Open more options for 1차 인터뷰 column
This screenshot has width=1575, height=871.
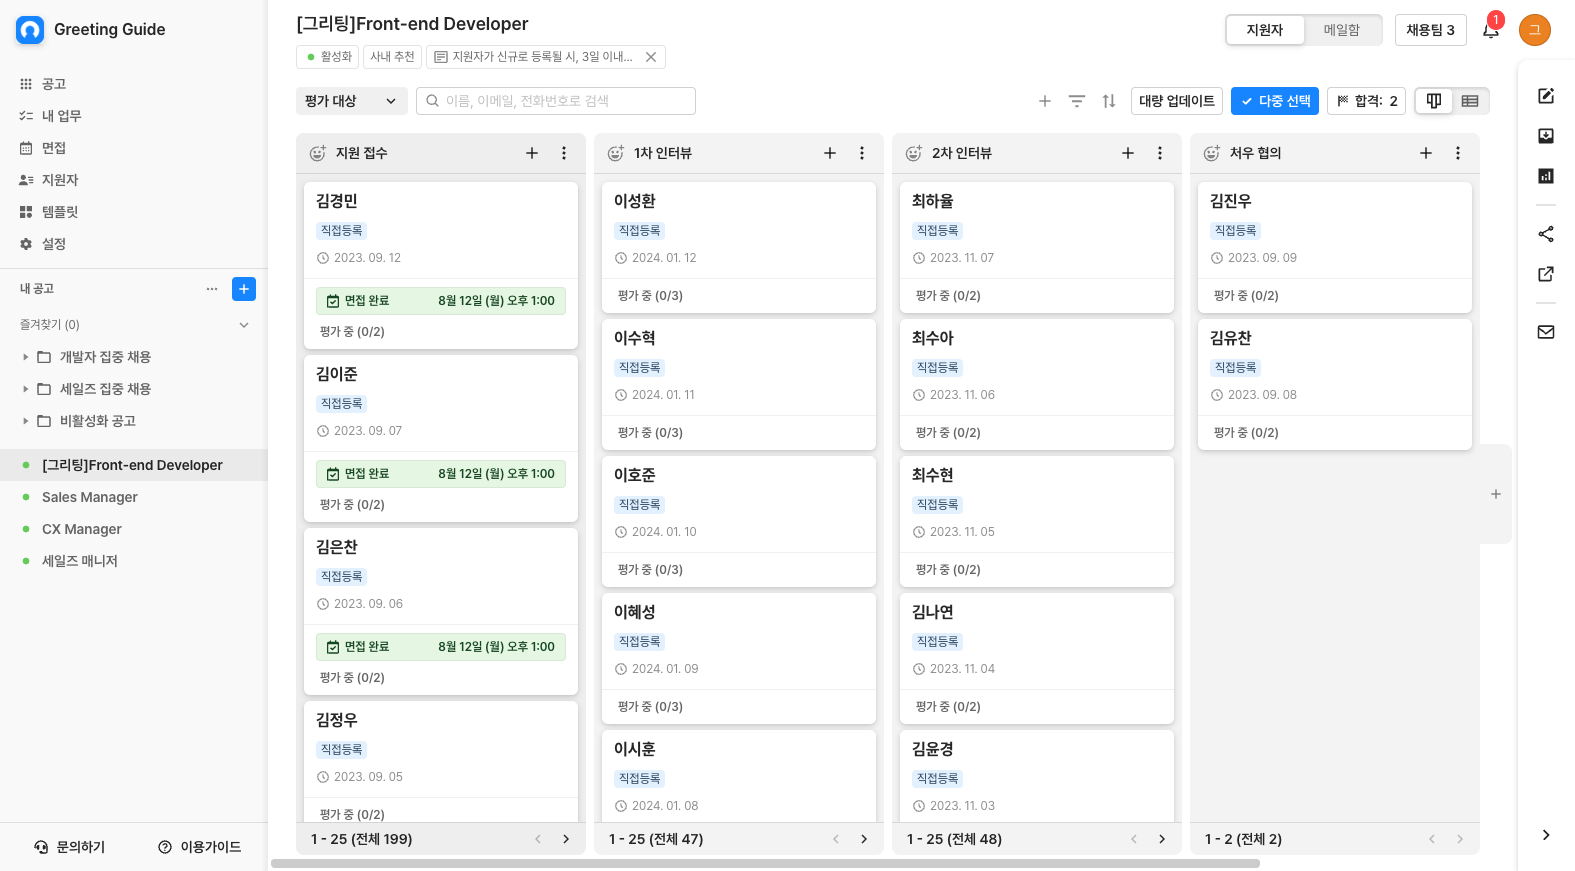pyautogui.click(x=862, y=153)
